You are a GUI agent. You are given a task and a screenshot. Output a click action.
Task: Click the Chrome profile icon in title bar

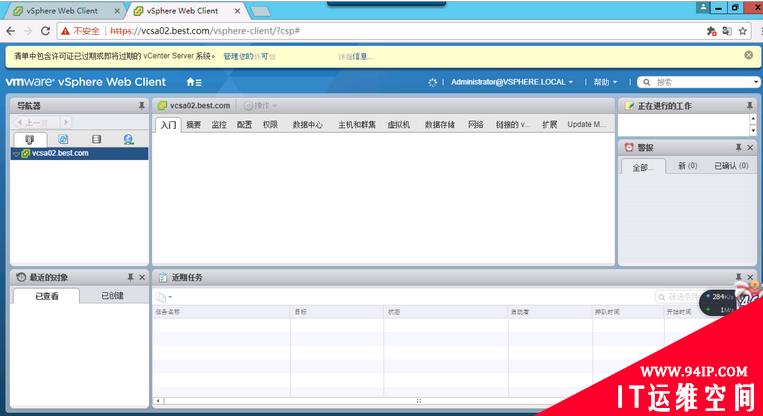(x=703, y=7)
